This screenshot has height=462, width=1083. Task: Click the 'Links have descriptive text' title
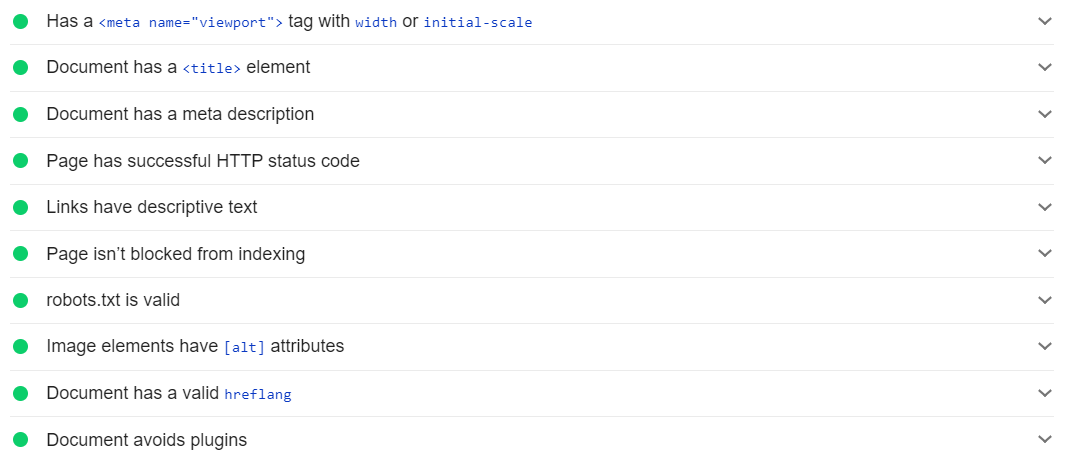(152, 207)
